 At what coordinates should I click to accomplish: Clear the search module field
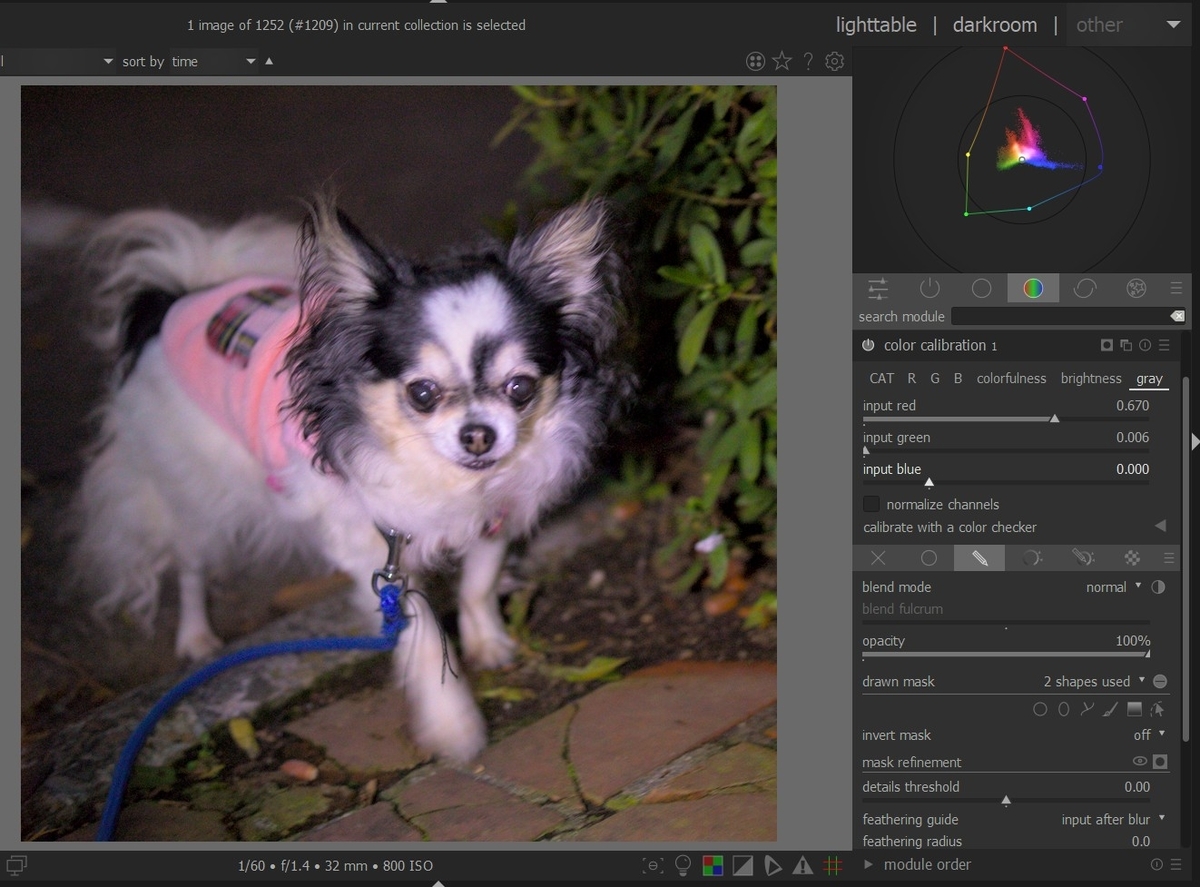click(1178, 316)
